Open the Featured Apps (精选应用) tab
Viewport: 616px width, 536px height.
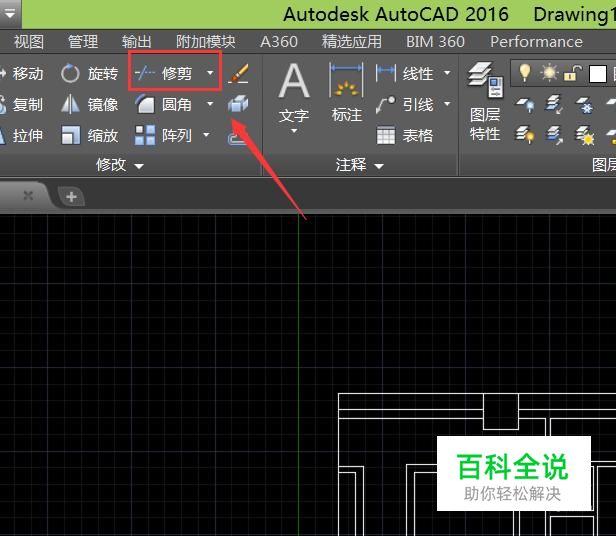click(x=352, y=42)
